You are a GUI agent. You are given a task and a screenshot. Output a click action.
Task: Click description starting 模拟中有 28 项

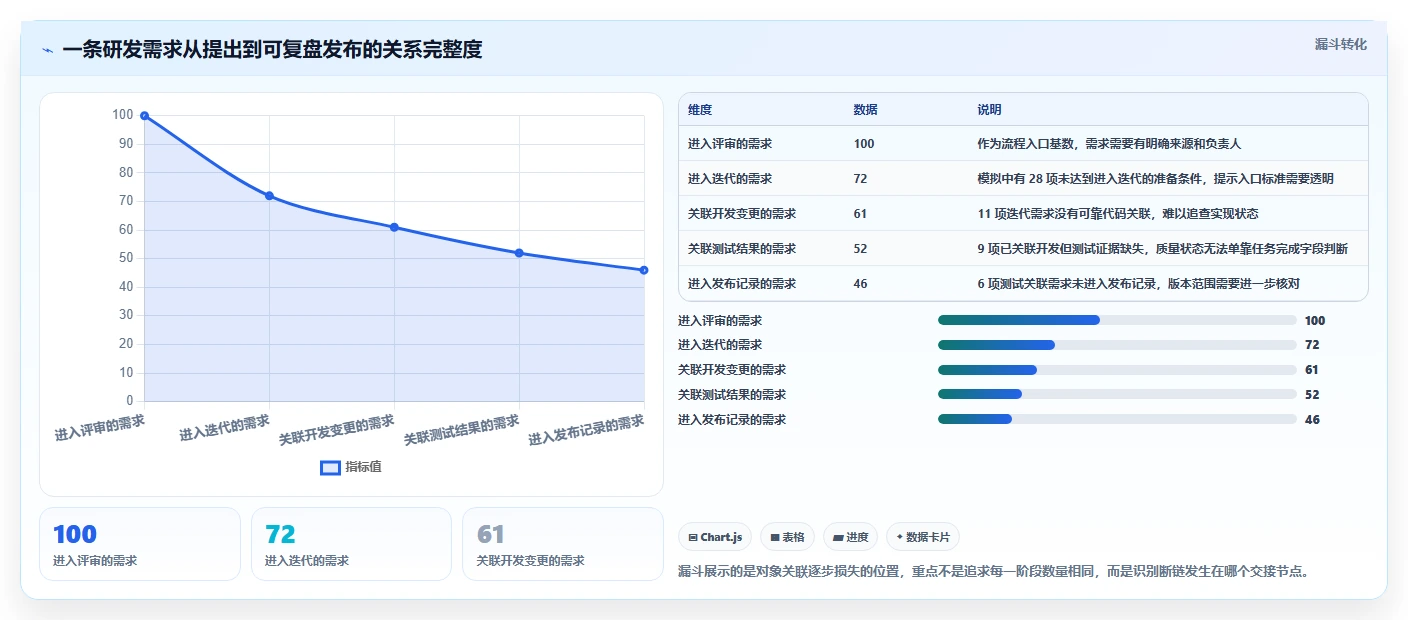point(1155,178)
